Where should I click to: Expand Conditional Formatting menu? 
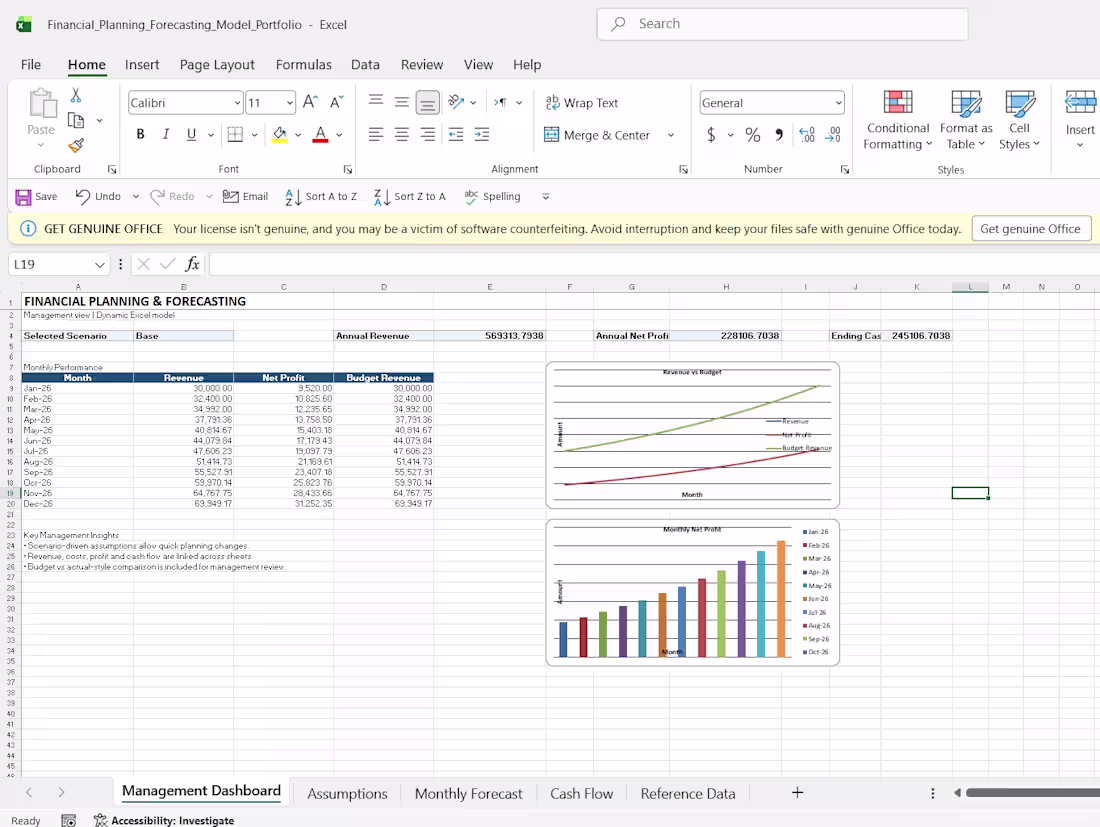point(897,120)
